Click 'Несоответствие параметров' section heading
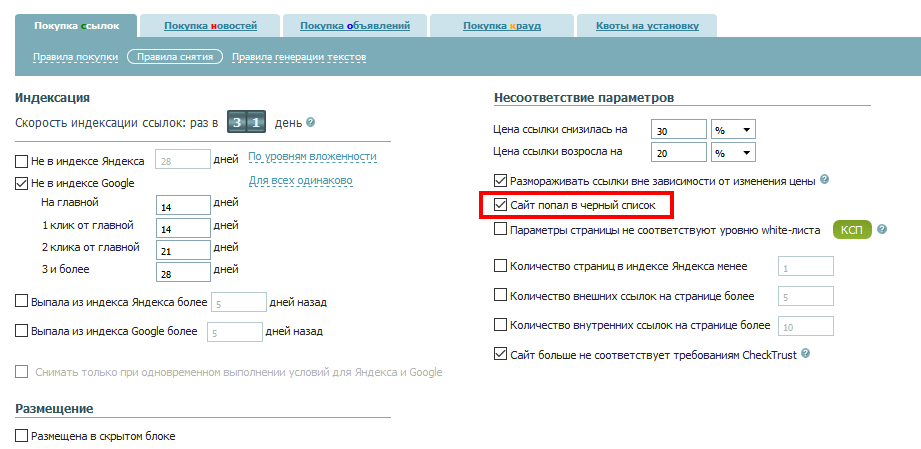Viewport: 921px width, 449px height. click(x=584, y=98)
